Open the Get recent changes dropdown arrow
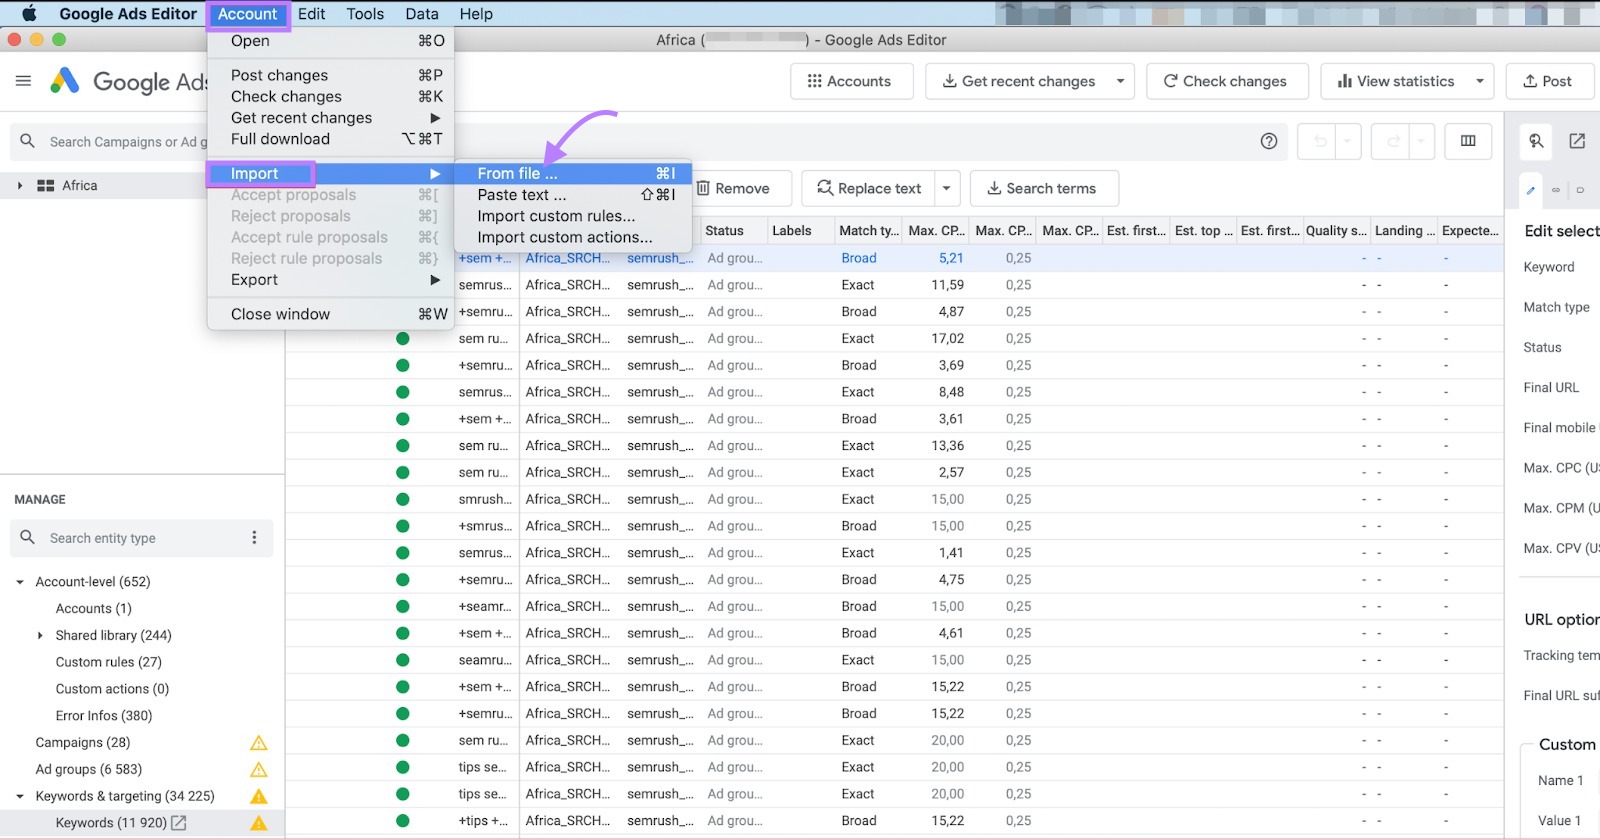1600x839 pixels. [x=1120, y=81]
